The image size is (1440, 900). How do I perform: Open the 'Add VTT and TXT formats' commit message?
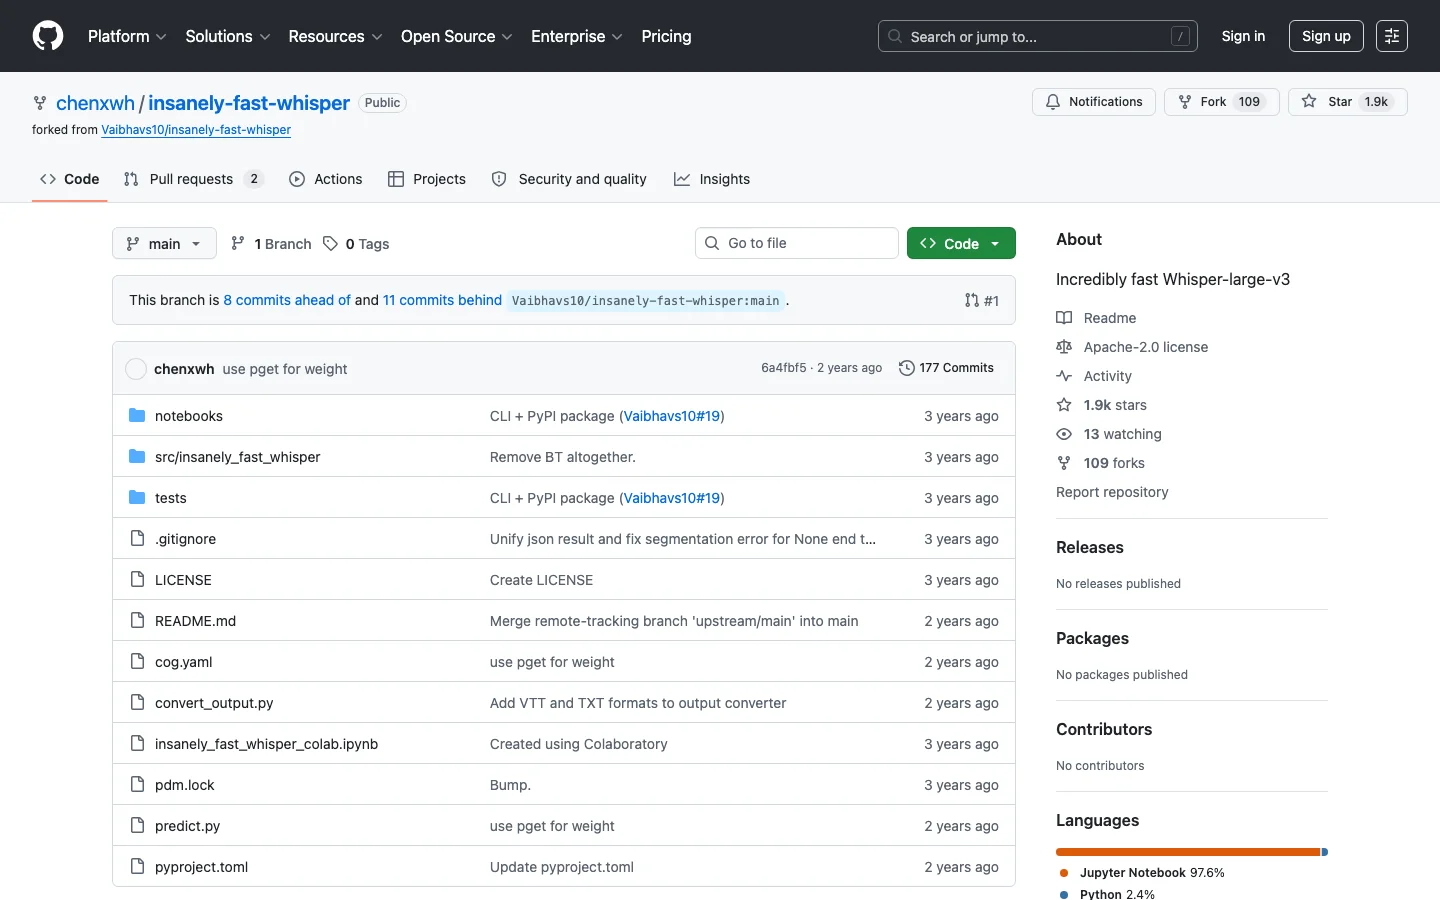[x=638, y=703]
